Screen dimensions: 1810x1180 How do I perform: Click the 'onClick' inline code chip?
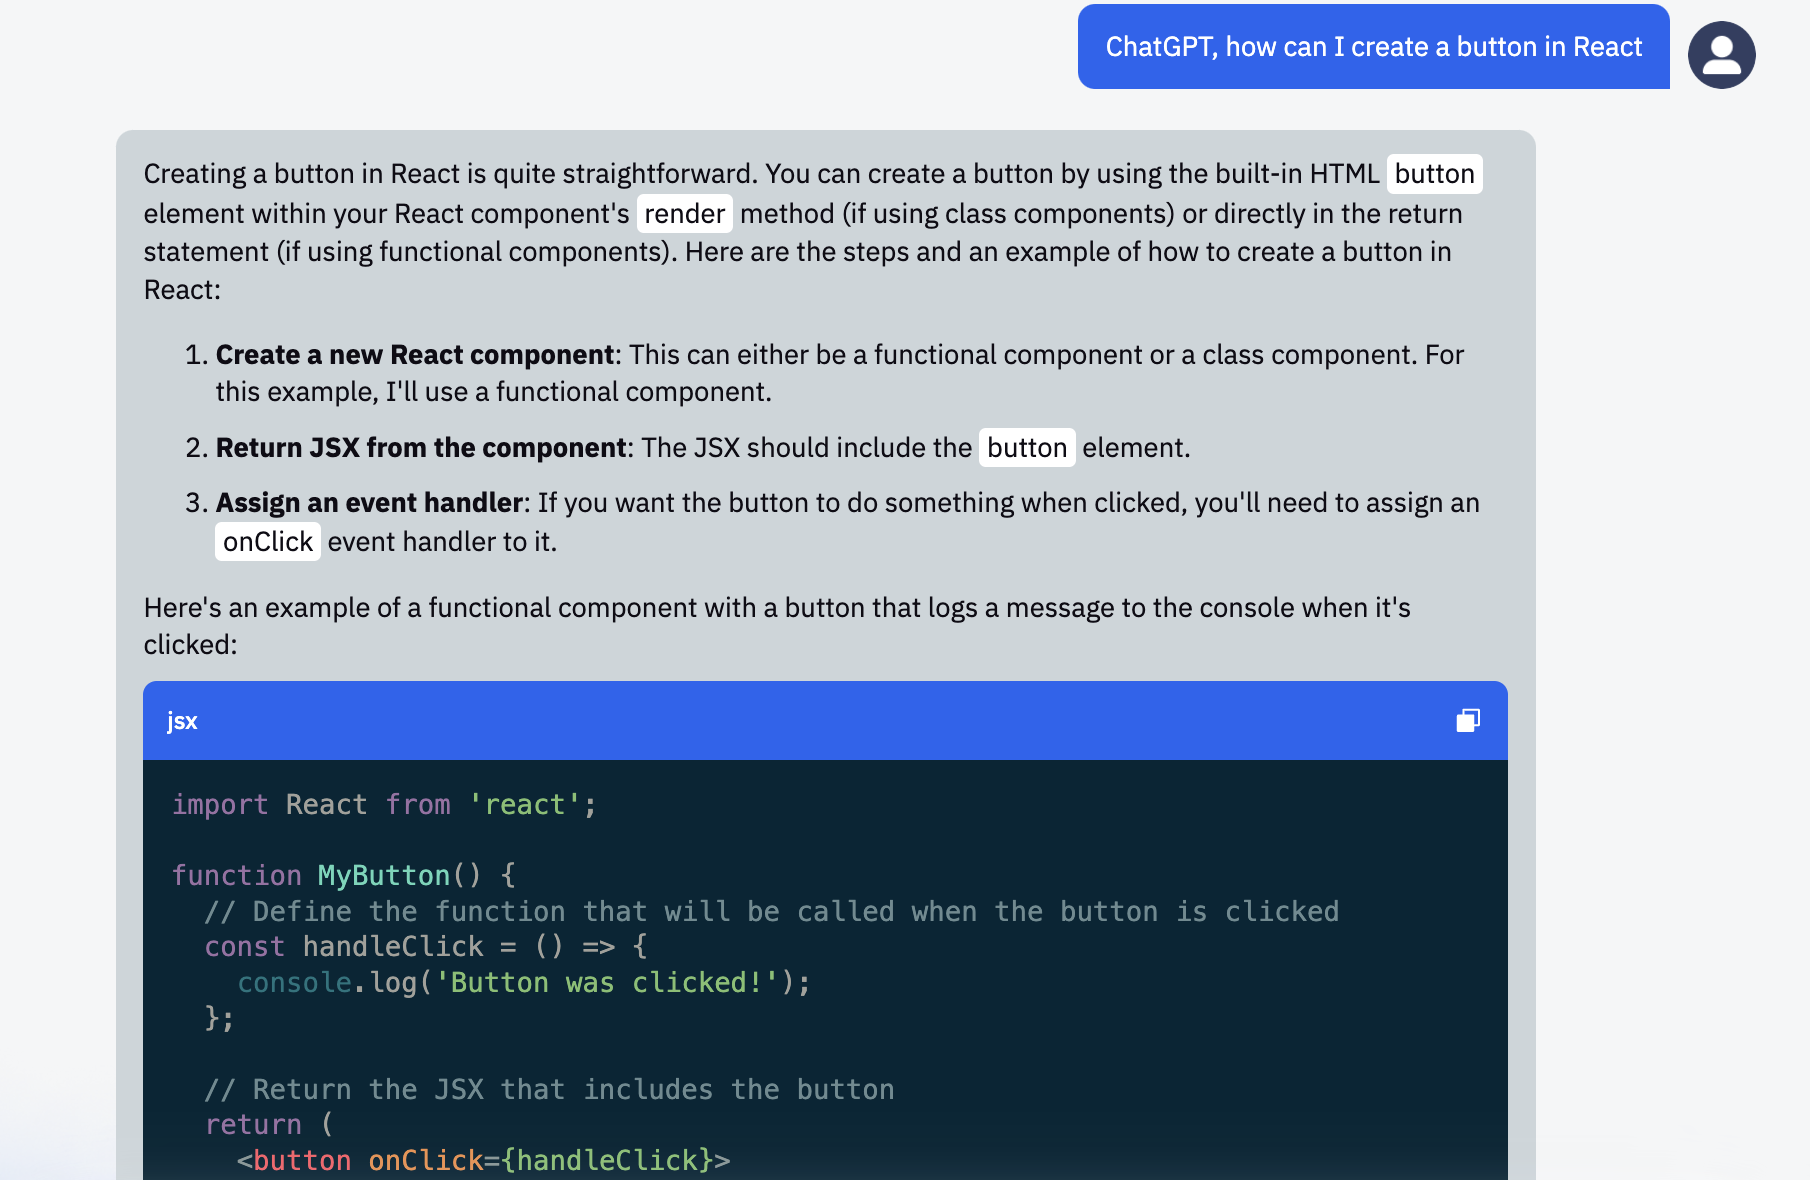point(267,542)
